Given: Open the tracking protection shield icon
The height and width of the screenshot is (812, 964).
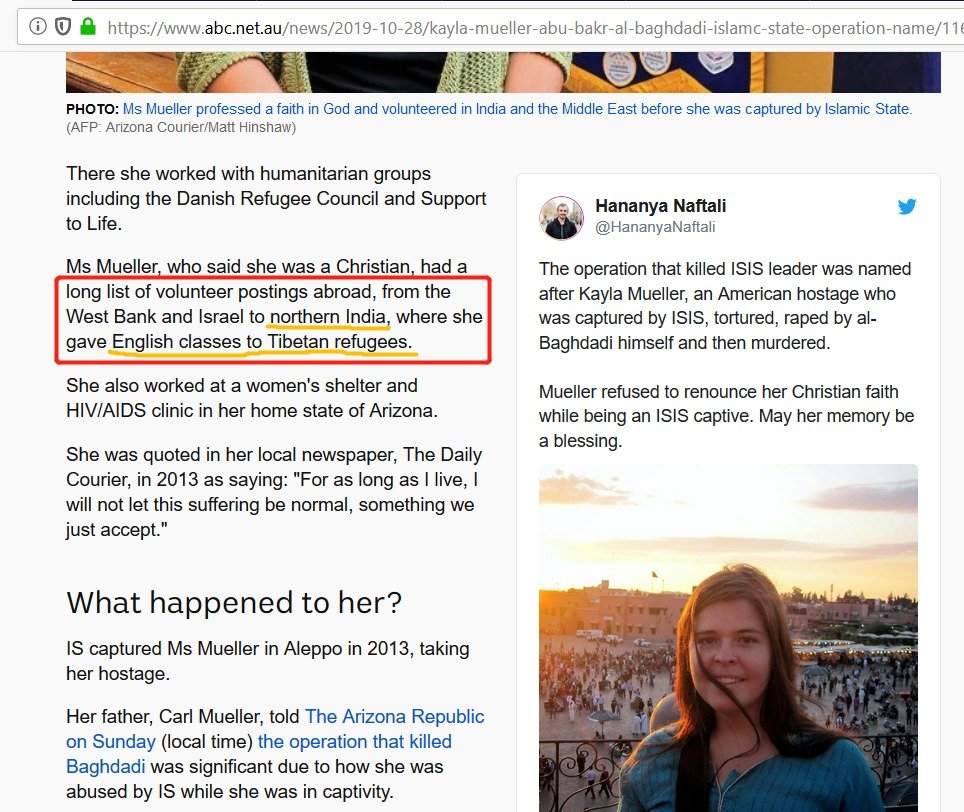Looking at the screenshot, I should click(x=63, y=26).
